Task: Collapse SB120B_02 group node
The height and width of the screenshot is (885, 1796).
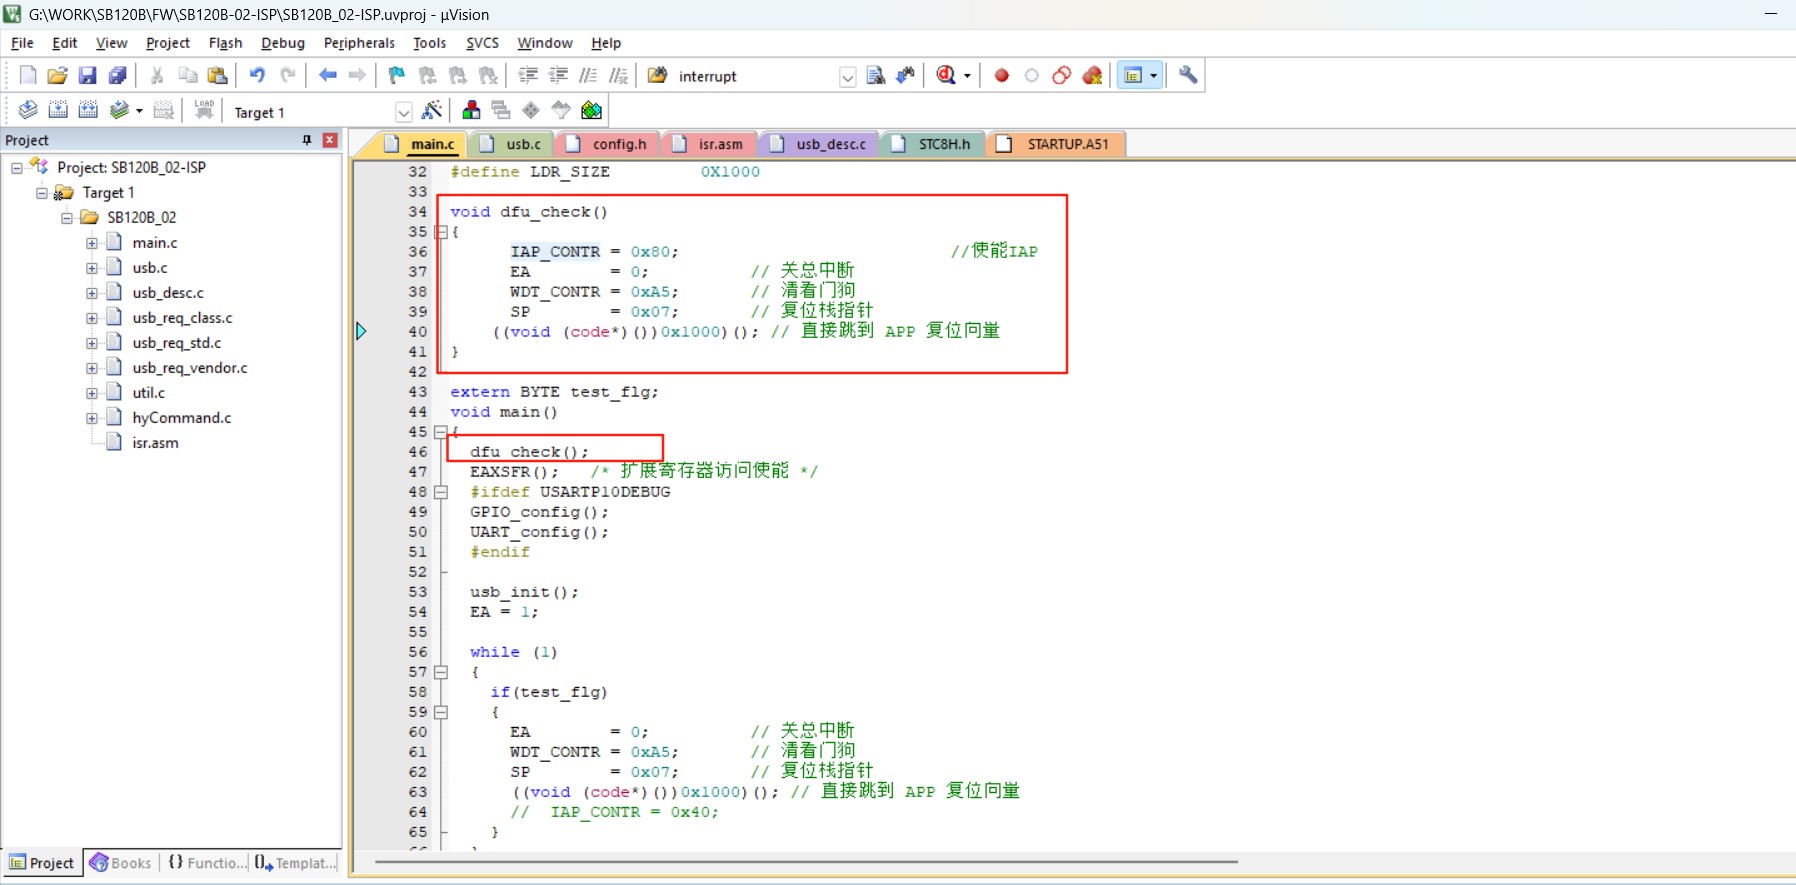Action: (x=67, y=217)
